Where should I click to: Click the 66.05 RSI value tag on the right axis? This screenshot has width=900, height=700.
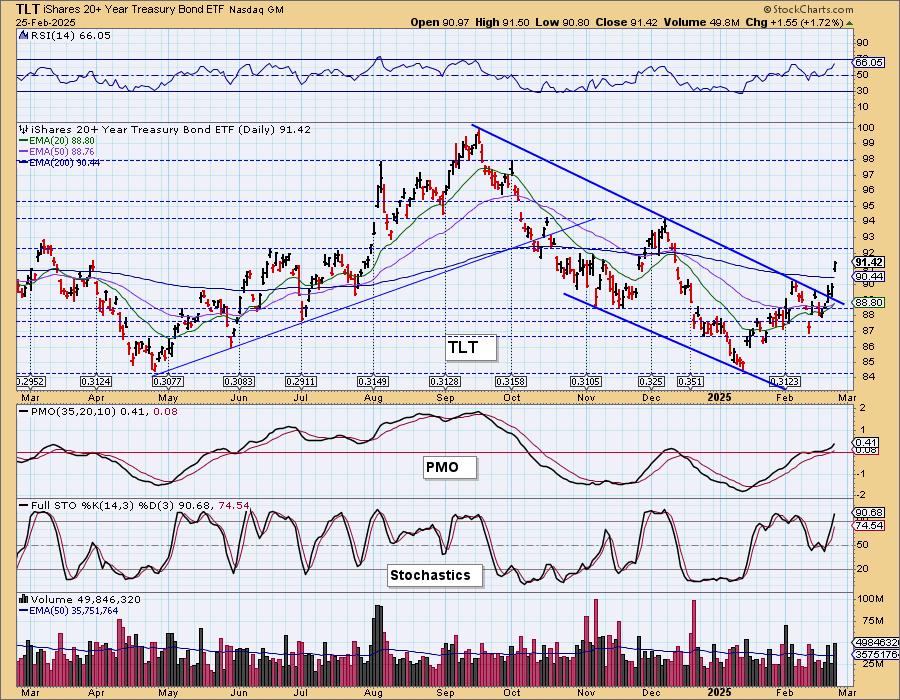click(x=868, y=62)
